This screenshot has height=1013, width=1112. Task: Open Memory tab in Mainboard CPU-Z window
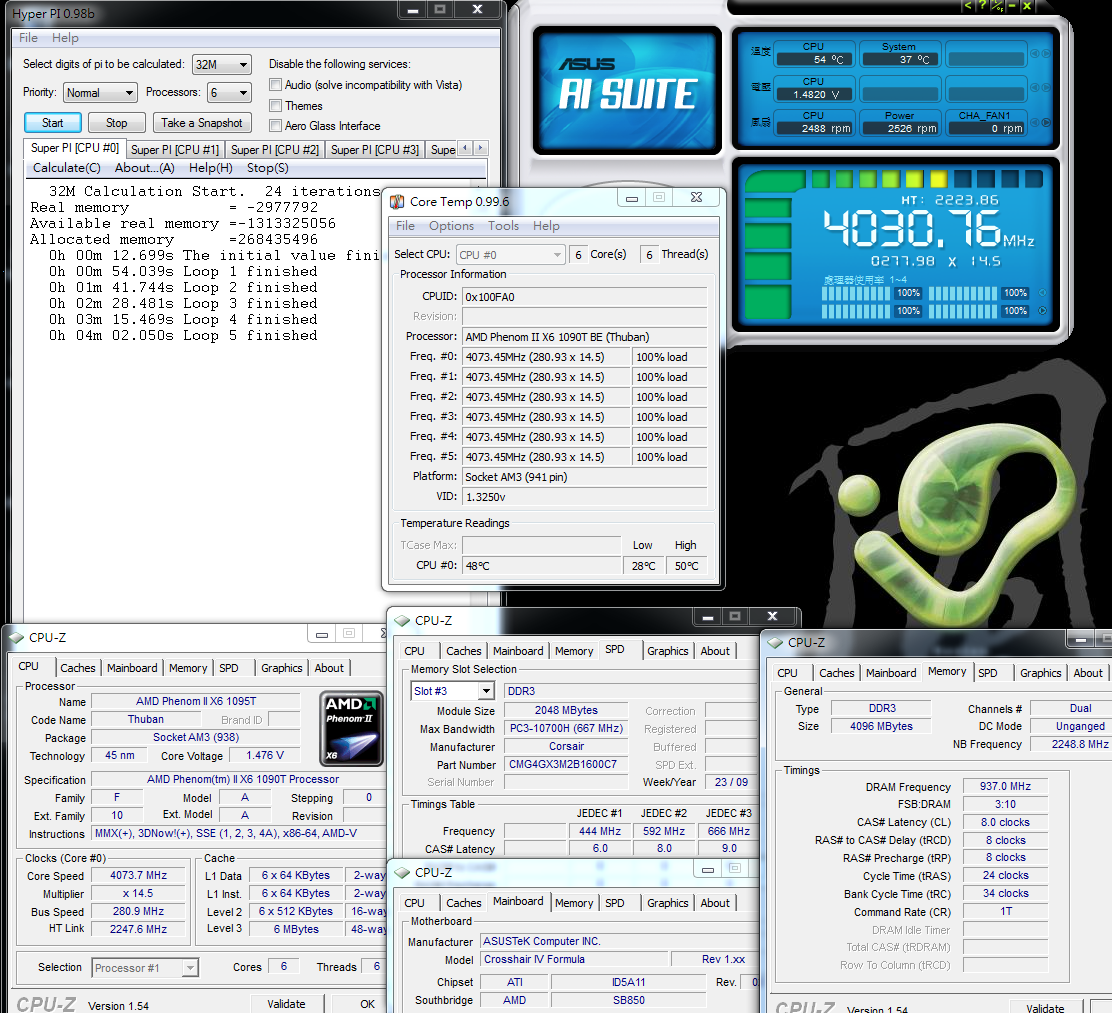coord(574,903)
